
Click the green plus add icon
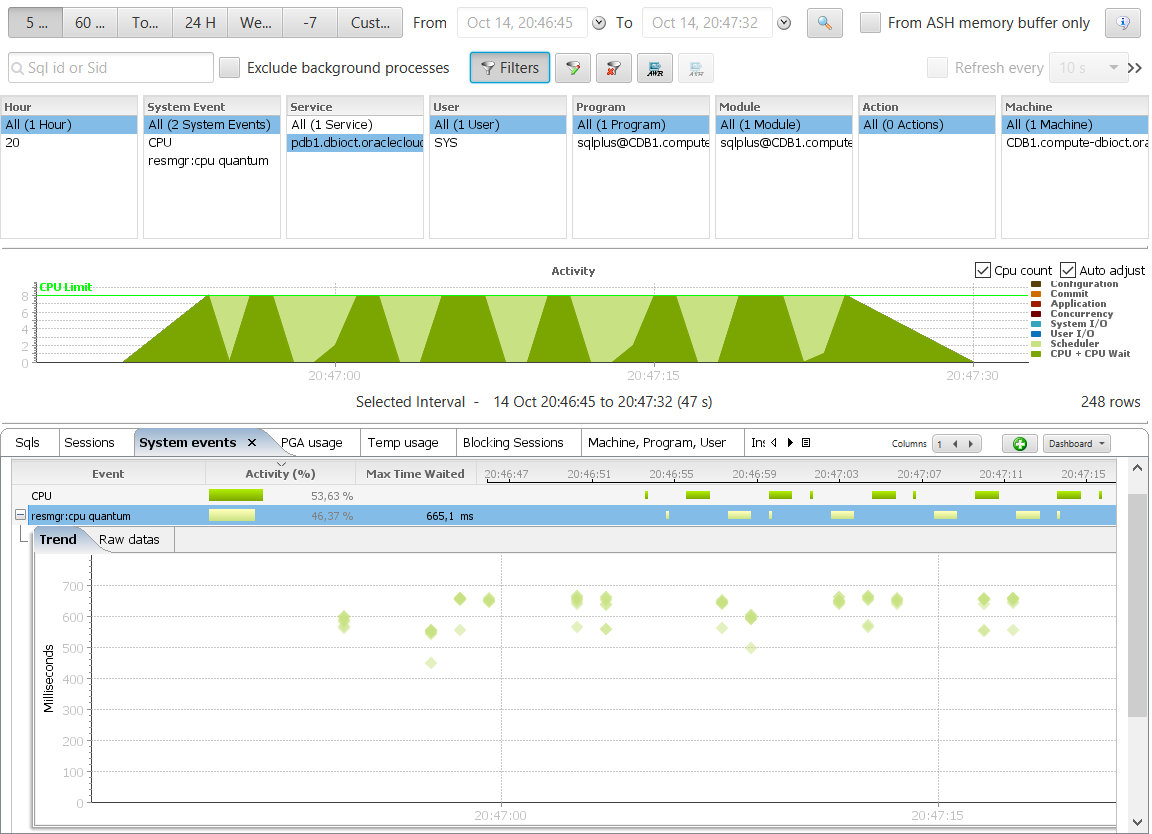pos(1019,443)
